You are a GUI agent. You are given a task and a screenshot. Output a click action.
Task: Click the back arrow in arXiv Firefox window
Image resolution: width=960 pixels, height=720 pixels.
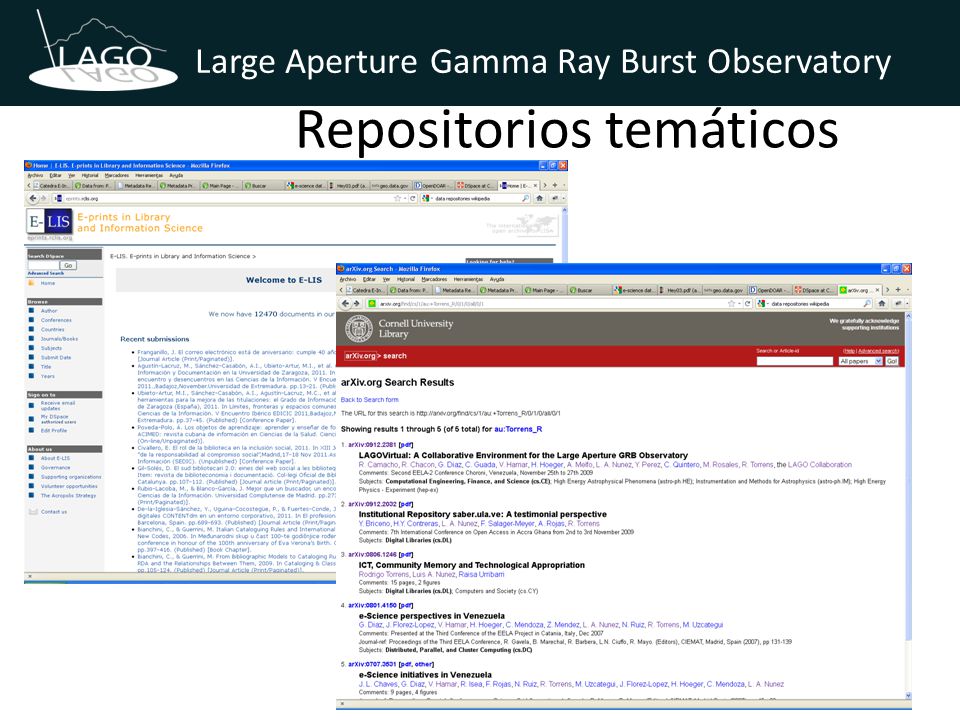click(346, 304)
